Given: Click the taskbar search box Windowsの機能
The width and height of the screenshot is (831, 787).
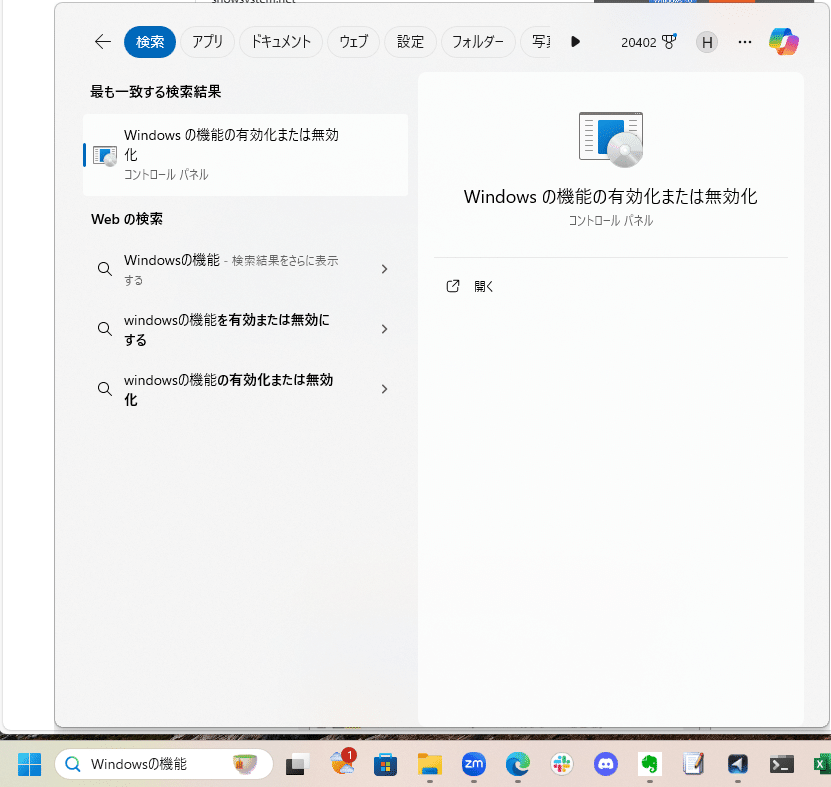Looking at the screenshot, I should coord(164,764).
